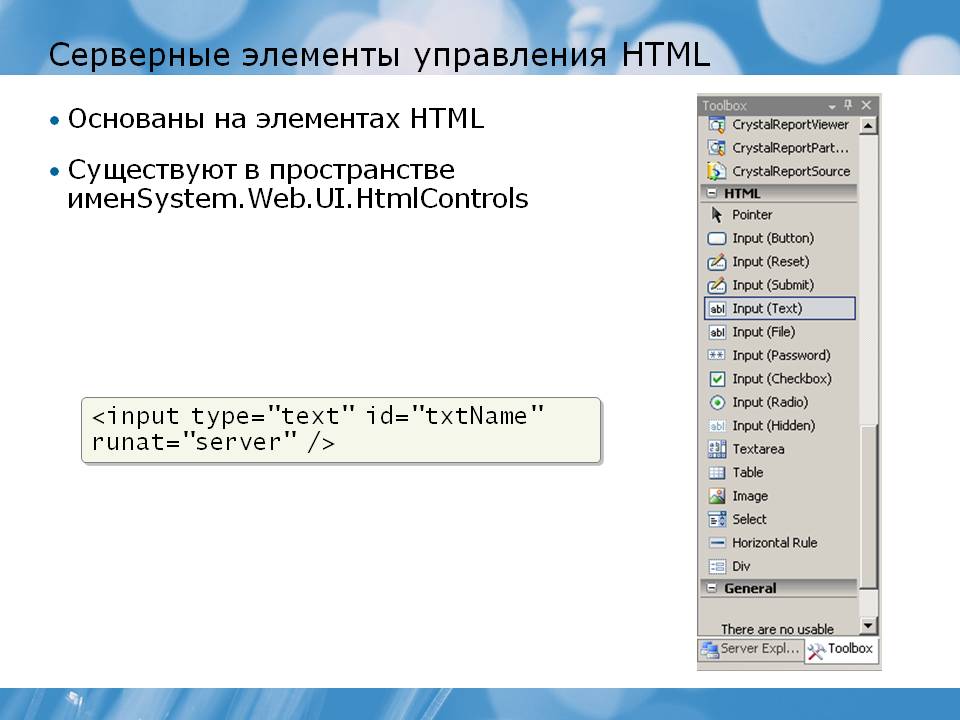Click the Input (Submit) icon
960x720 pixels.
(716, 285)
